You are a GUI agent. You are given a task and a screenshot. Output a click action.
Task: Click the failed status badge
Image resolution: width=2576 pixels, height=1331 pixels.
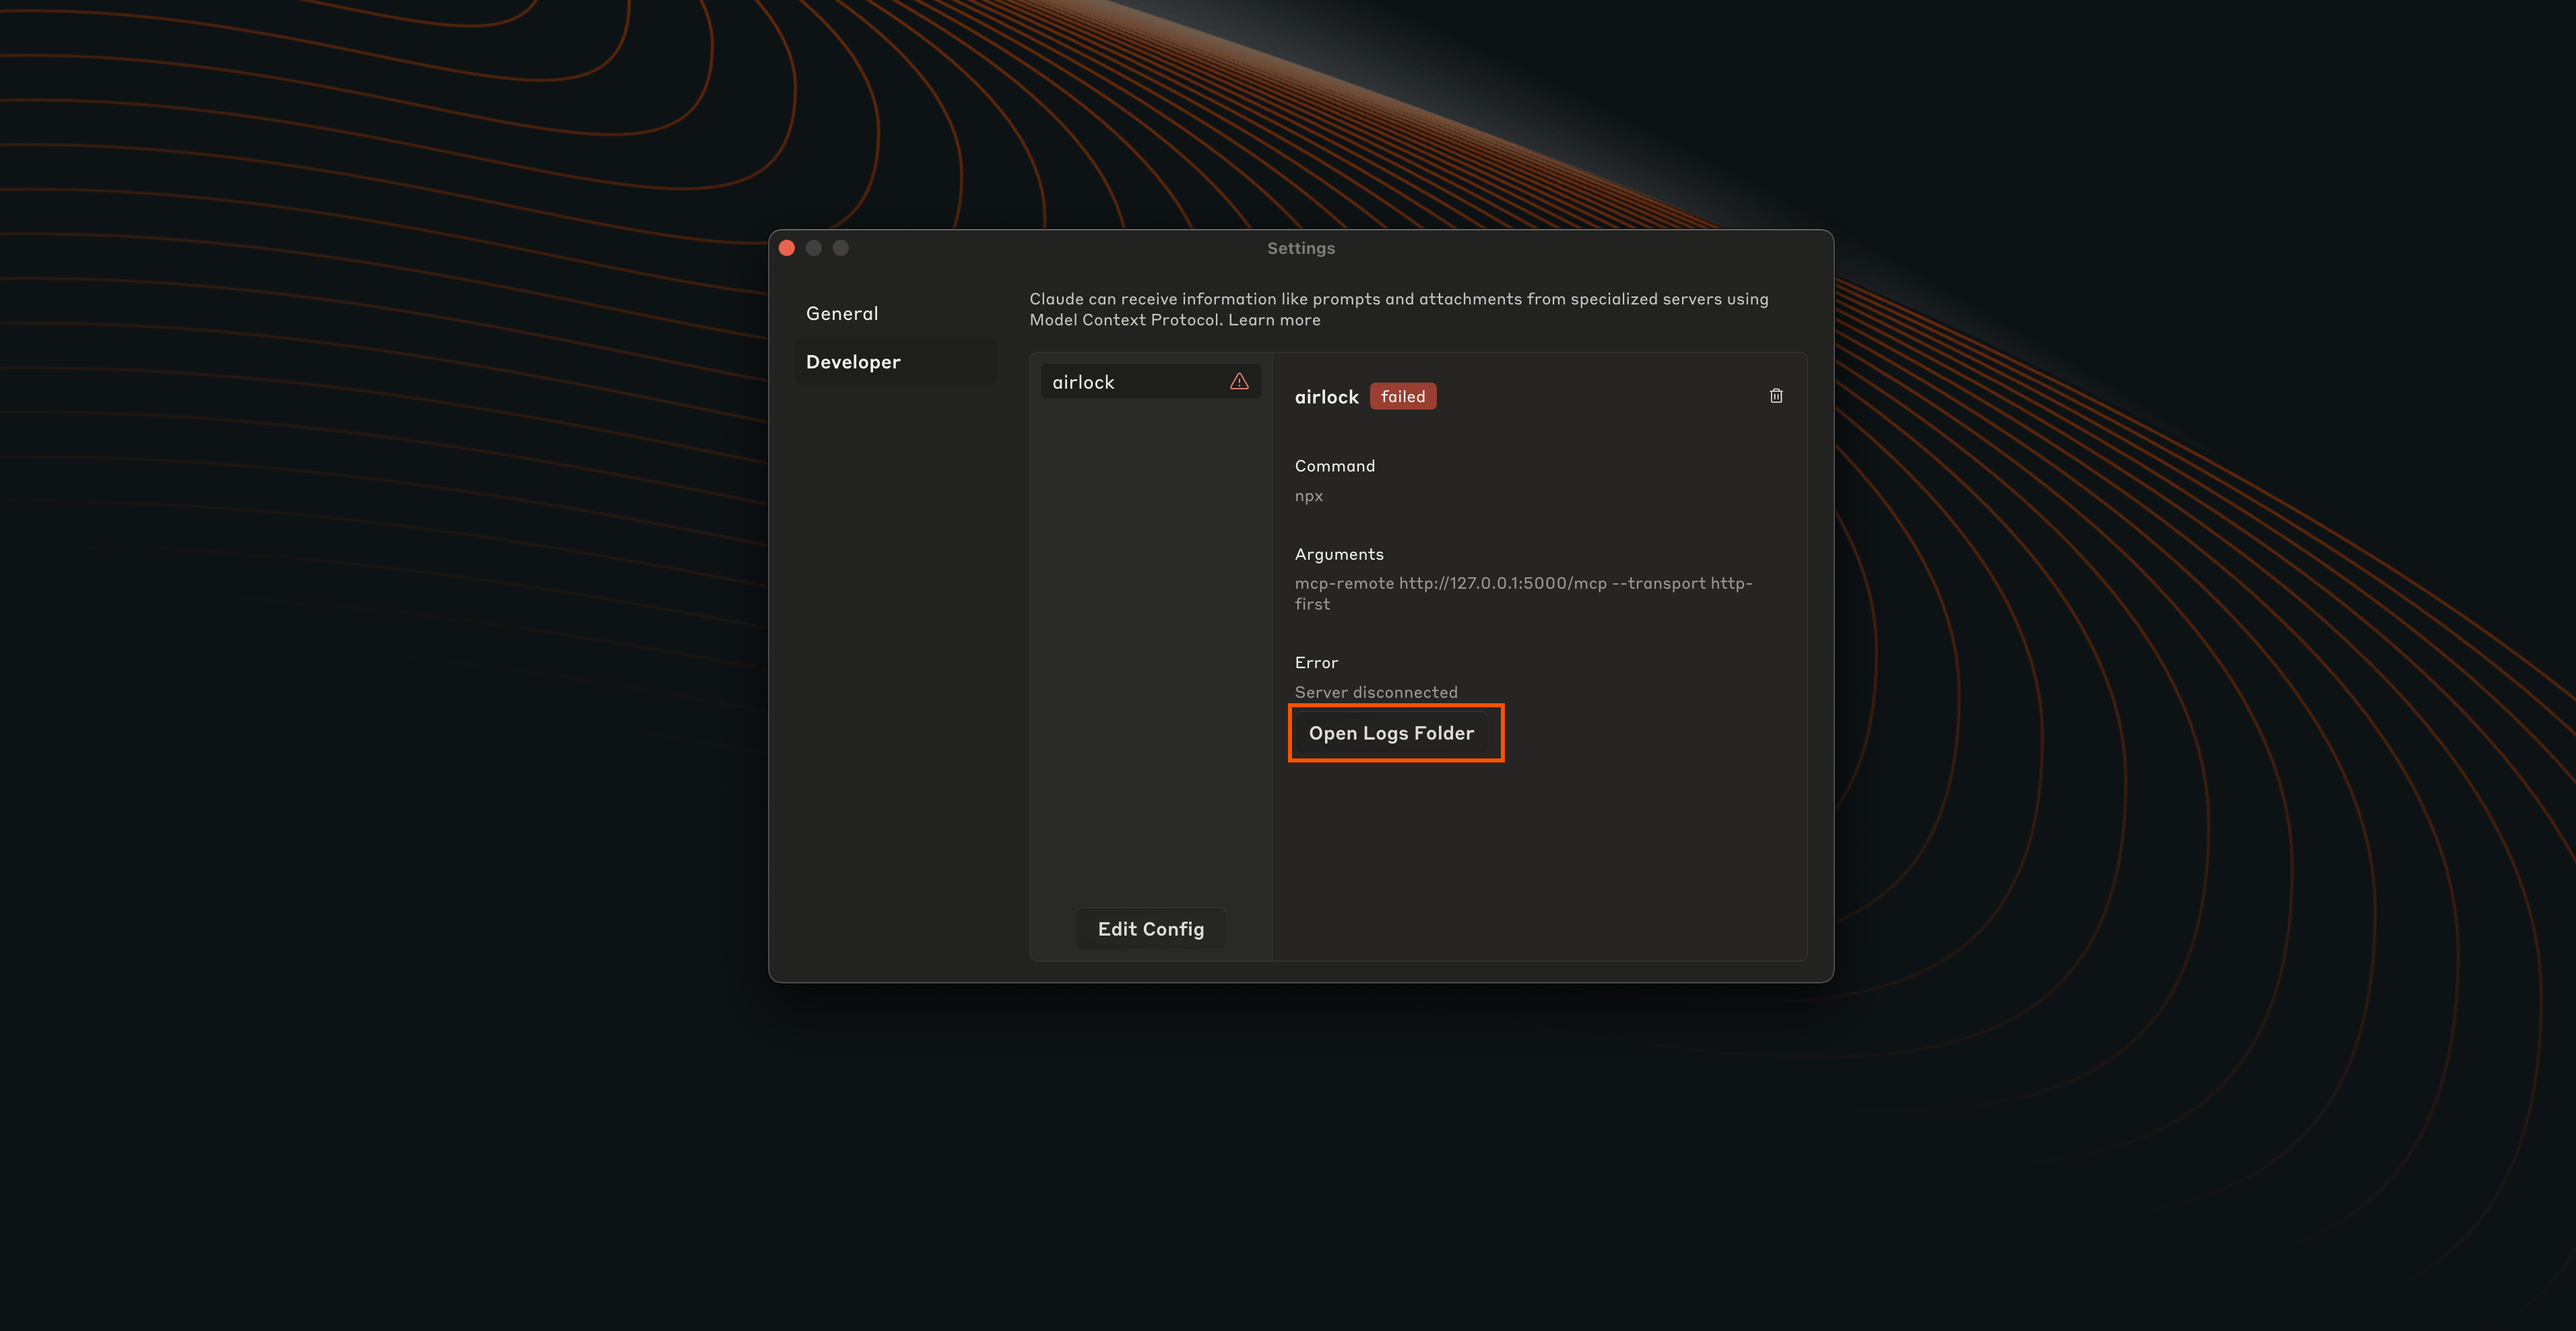(1403, 396)
